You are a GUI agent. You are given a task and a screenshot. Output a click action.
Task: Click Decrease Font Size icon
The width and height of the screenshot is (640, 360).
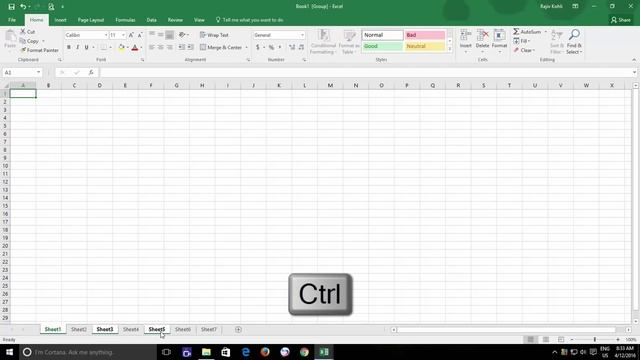tap(140, 35)
